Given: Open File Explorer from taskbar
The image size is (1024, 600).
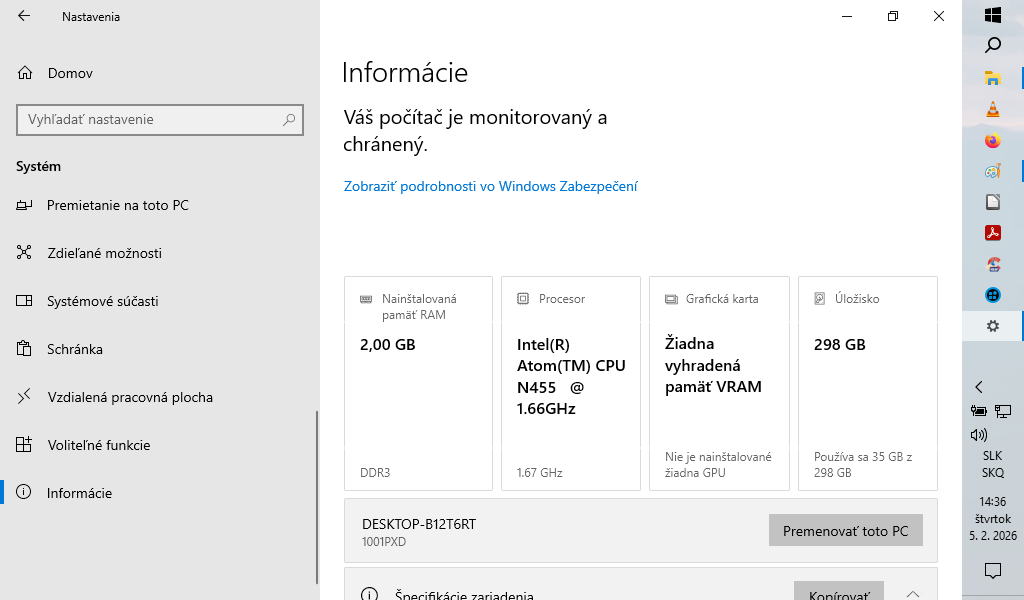Looking at the screenshot, I should coord(992,78).
